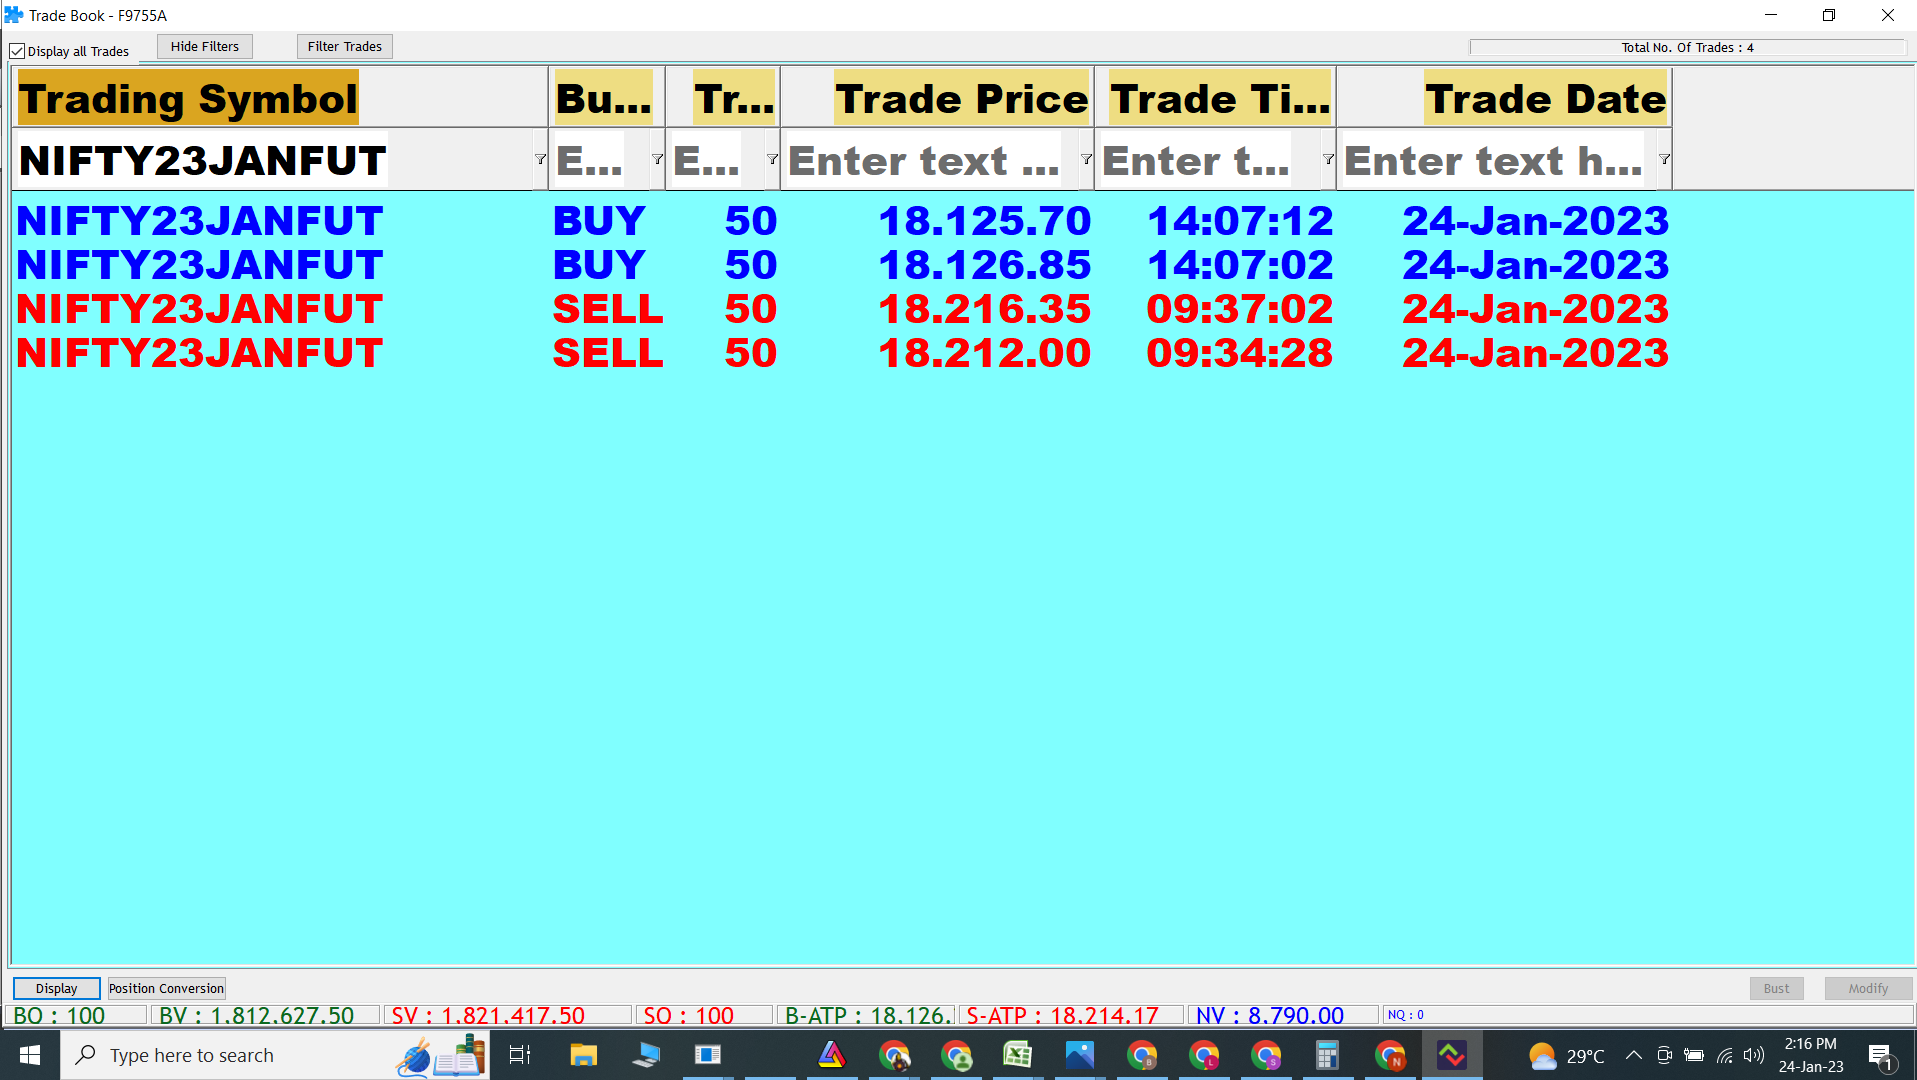Select the Display tab at bottom
This screenshot has width=1917, height=1080.
pos(56,988)
